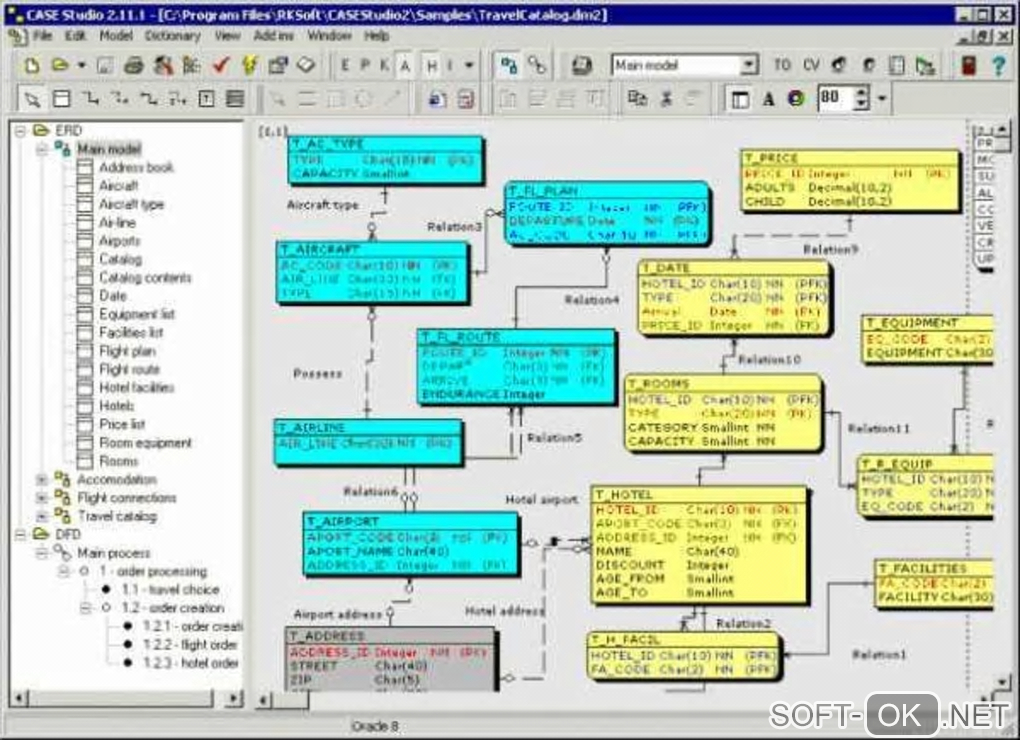Click the zoom spinner arrows
Viewport: 1020px width, 740px height.
pyautogui.click(x=861, y=98)
